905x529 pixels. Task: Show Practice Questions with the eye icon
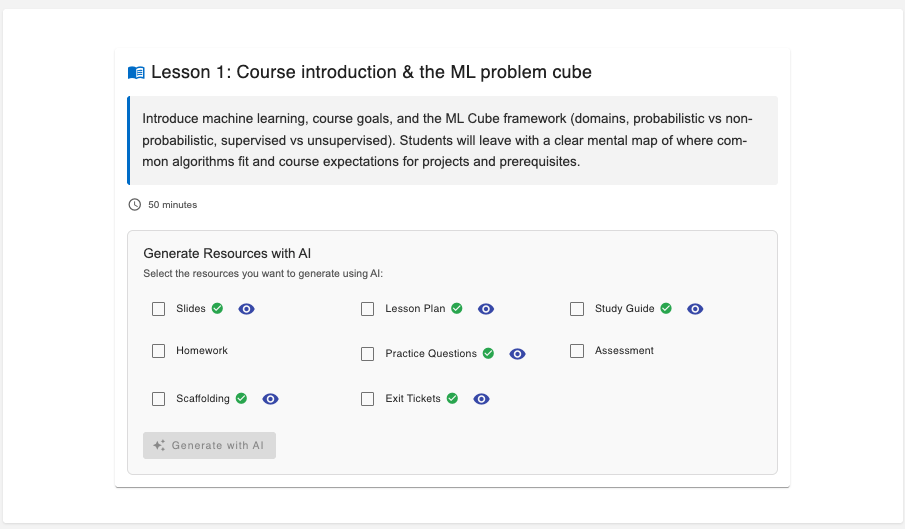coord(517,354)
